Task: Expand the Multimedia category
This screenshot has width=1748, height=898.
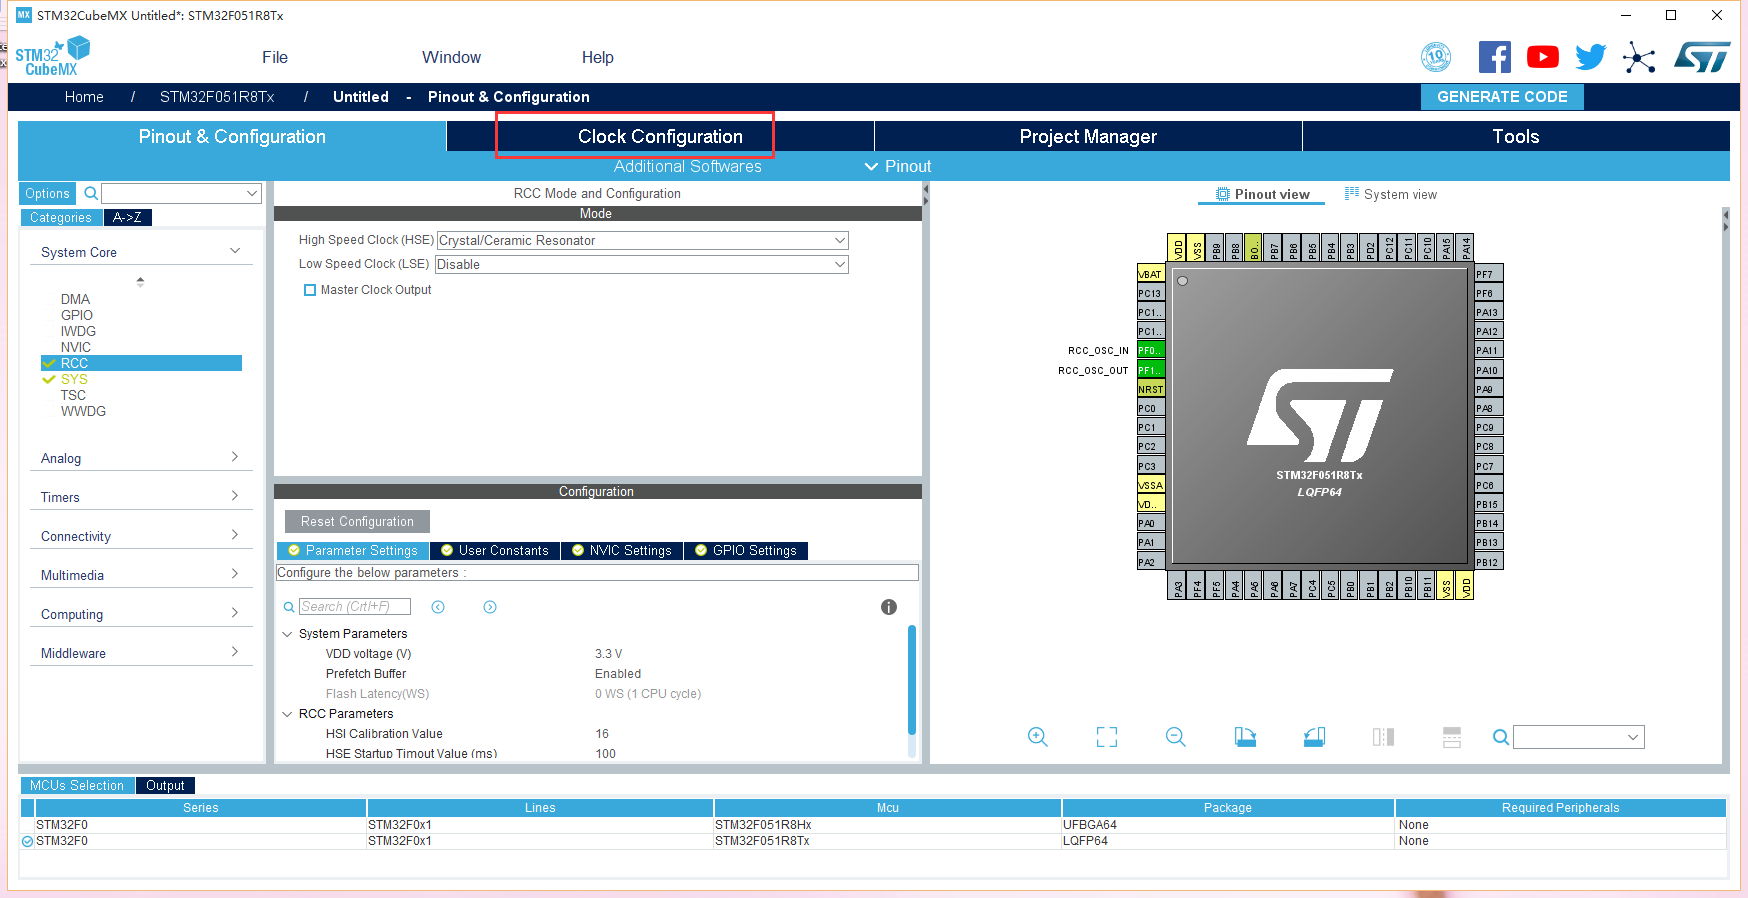Action: point(235,574)
